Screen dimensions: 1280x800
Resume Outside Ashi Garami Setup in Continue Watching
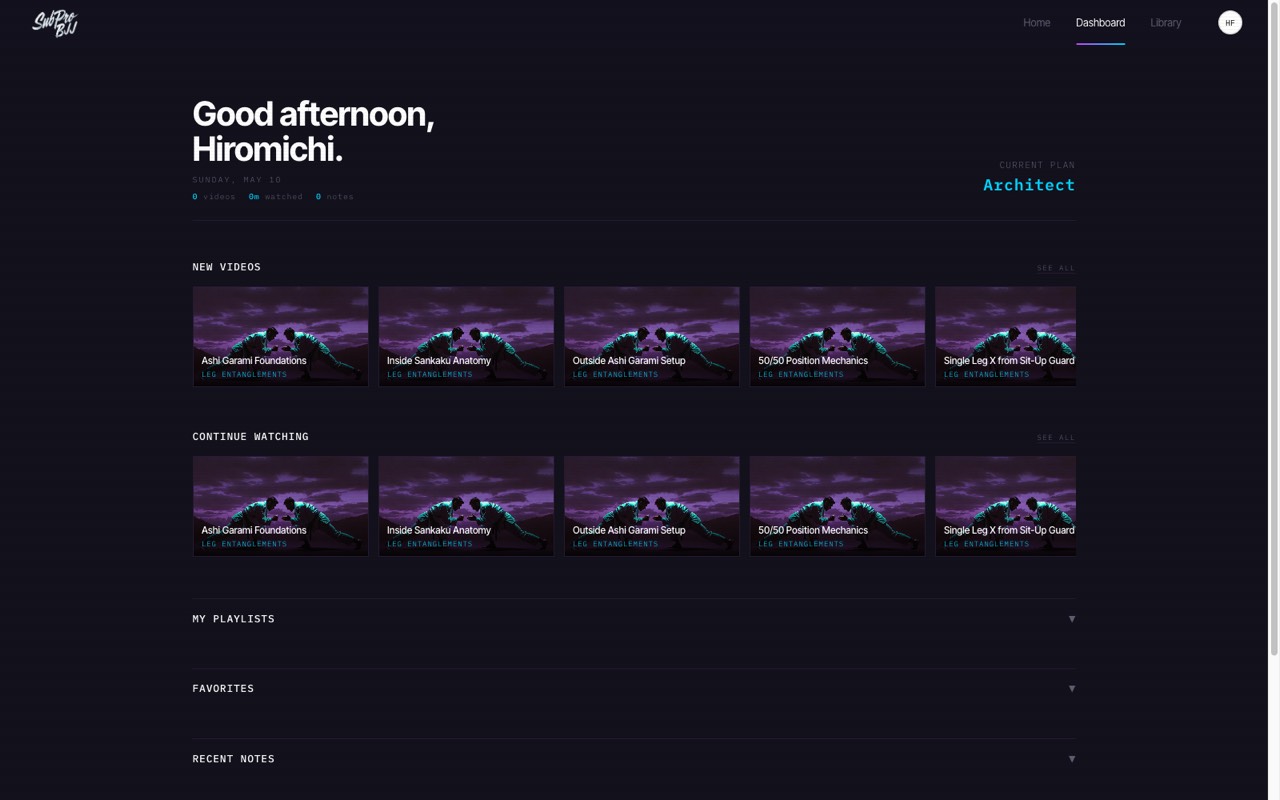[x=651, y=506]
